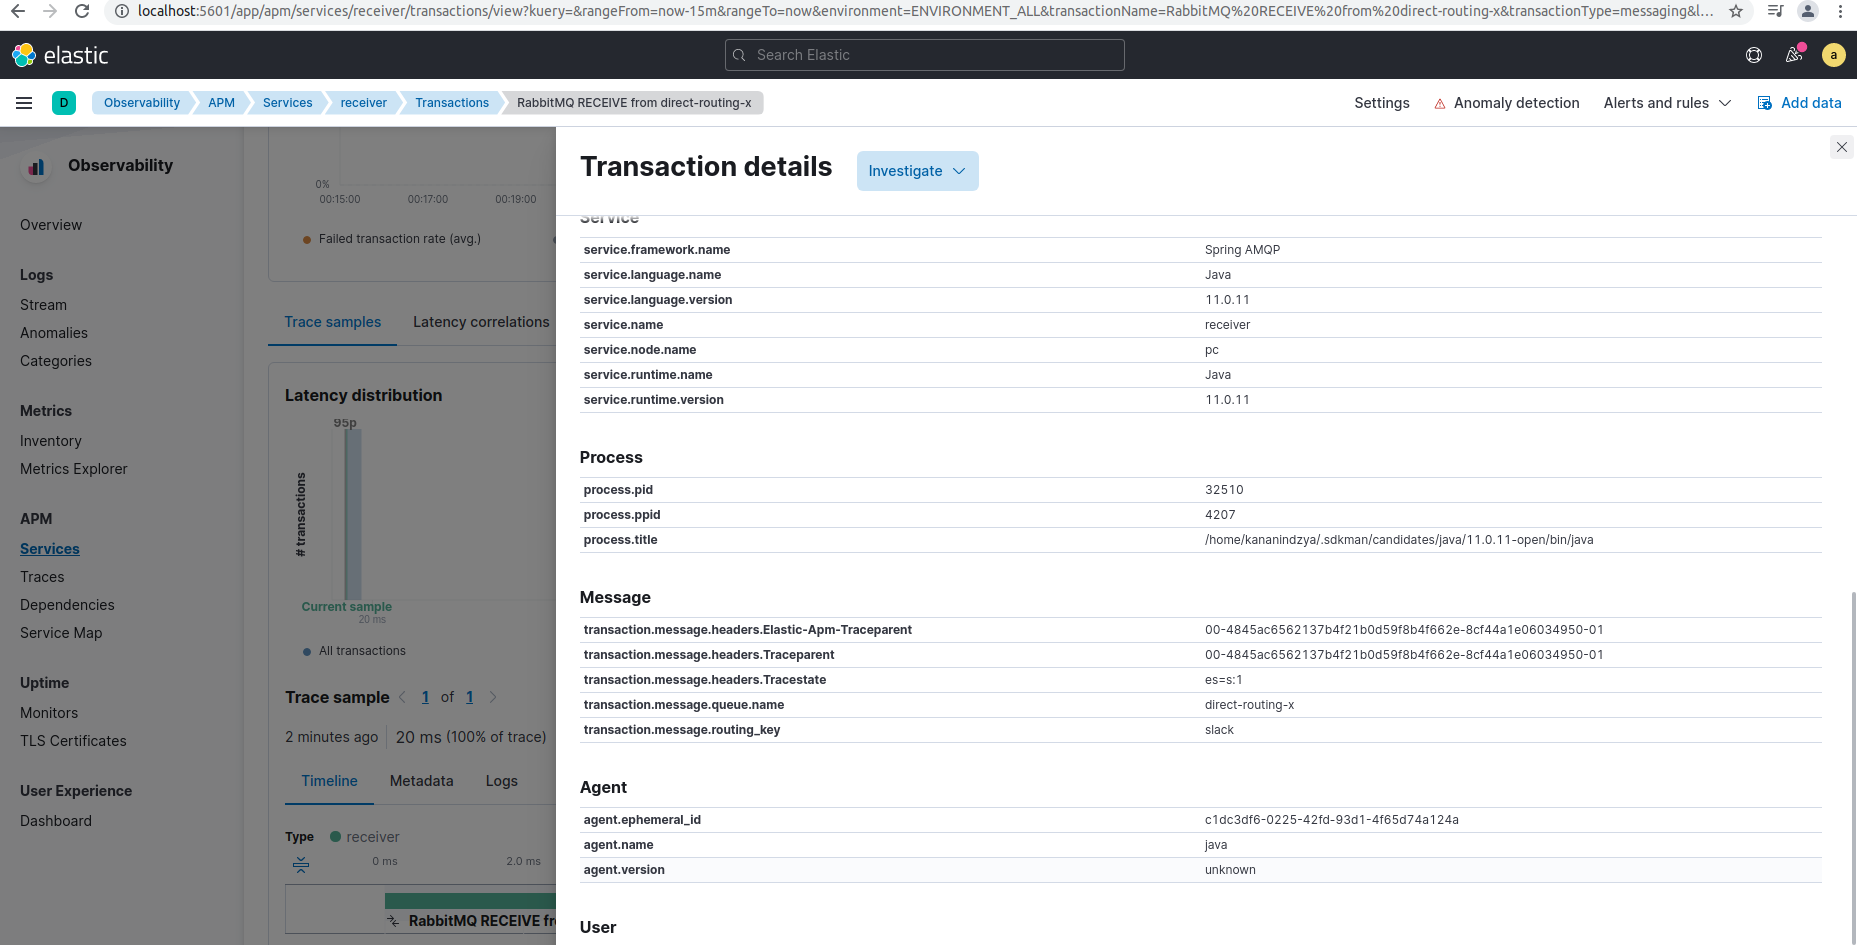Select the Timeline tab
The height and width of the screenshot is (945, 1857).
329,781
